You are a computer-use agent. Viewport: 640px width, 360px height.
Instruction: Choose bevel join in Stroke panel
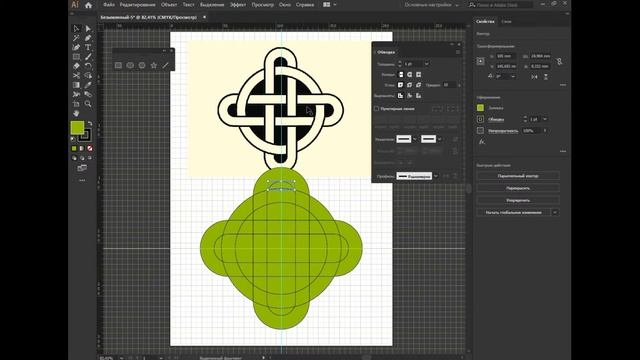pos(418,85)
